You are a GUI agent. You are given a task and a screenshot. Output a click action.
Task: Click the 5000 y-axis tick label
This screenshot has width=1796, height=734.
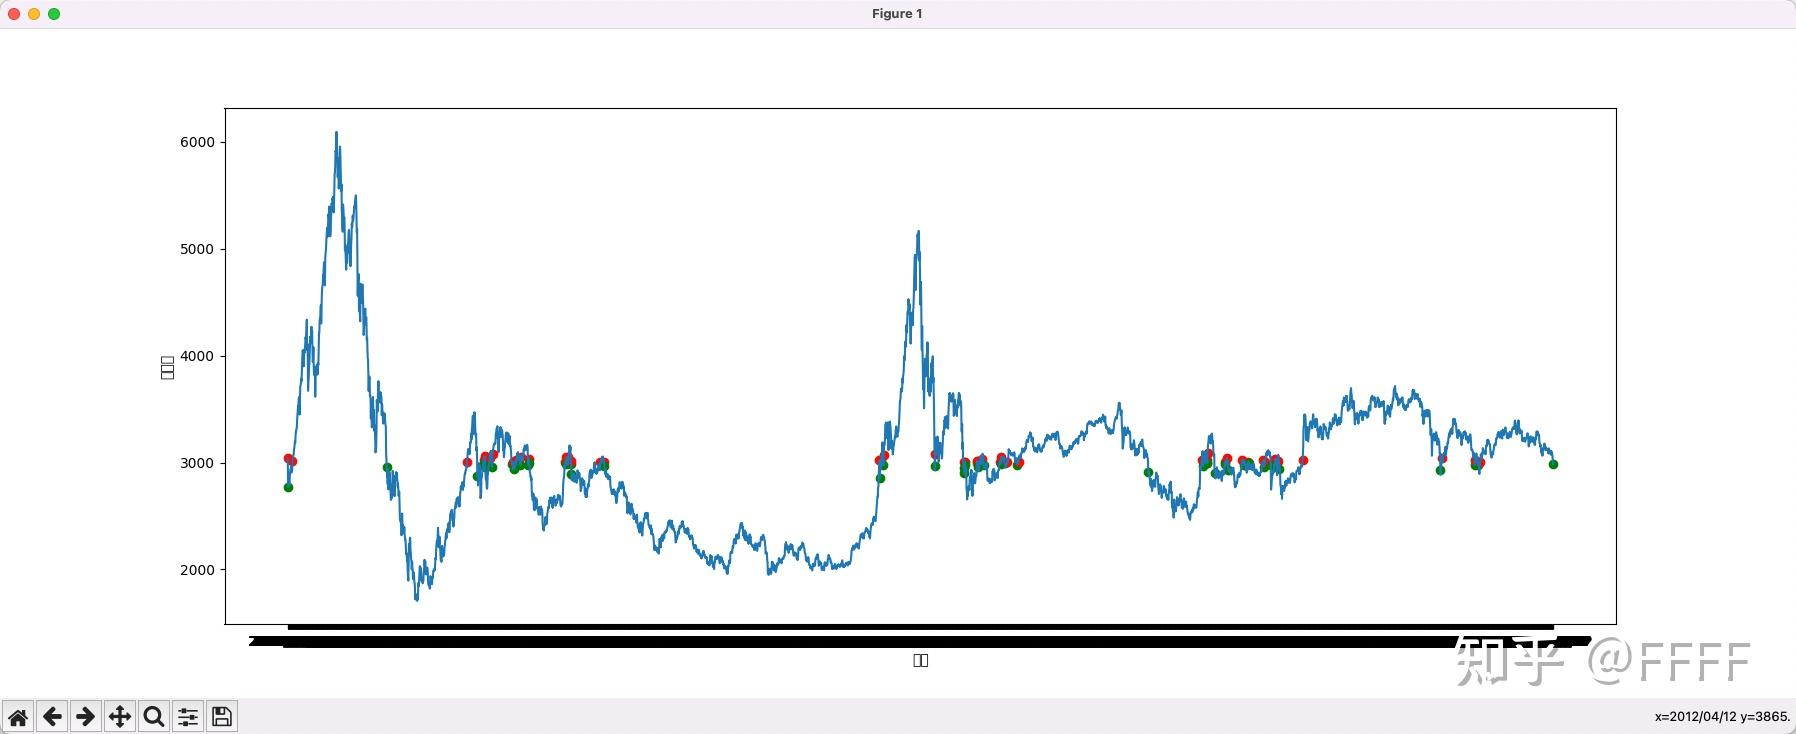pos(197,249)
